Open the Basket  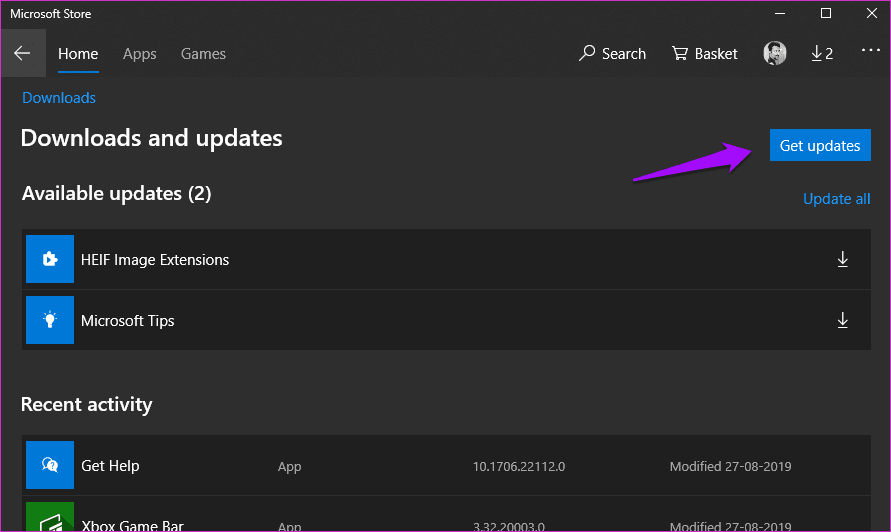[x=705, y=53]
